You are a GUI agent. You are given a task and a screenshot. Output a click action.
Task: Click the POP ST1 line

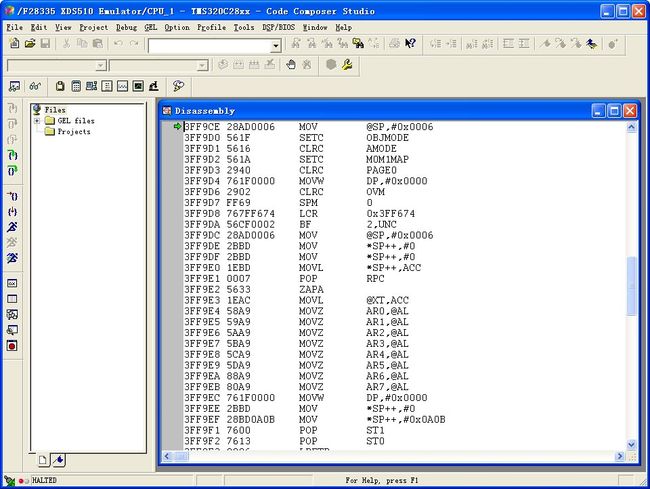pyautogui.click(x=284, y=430)
